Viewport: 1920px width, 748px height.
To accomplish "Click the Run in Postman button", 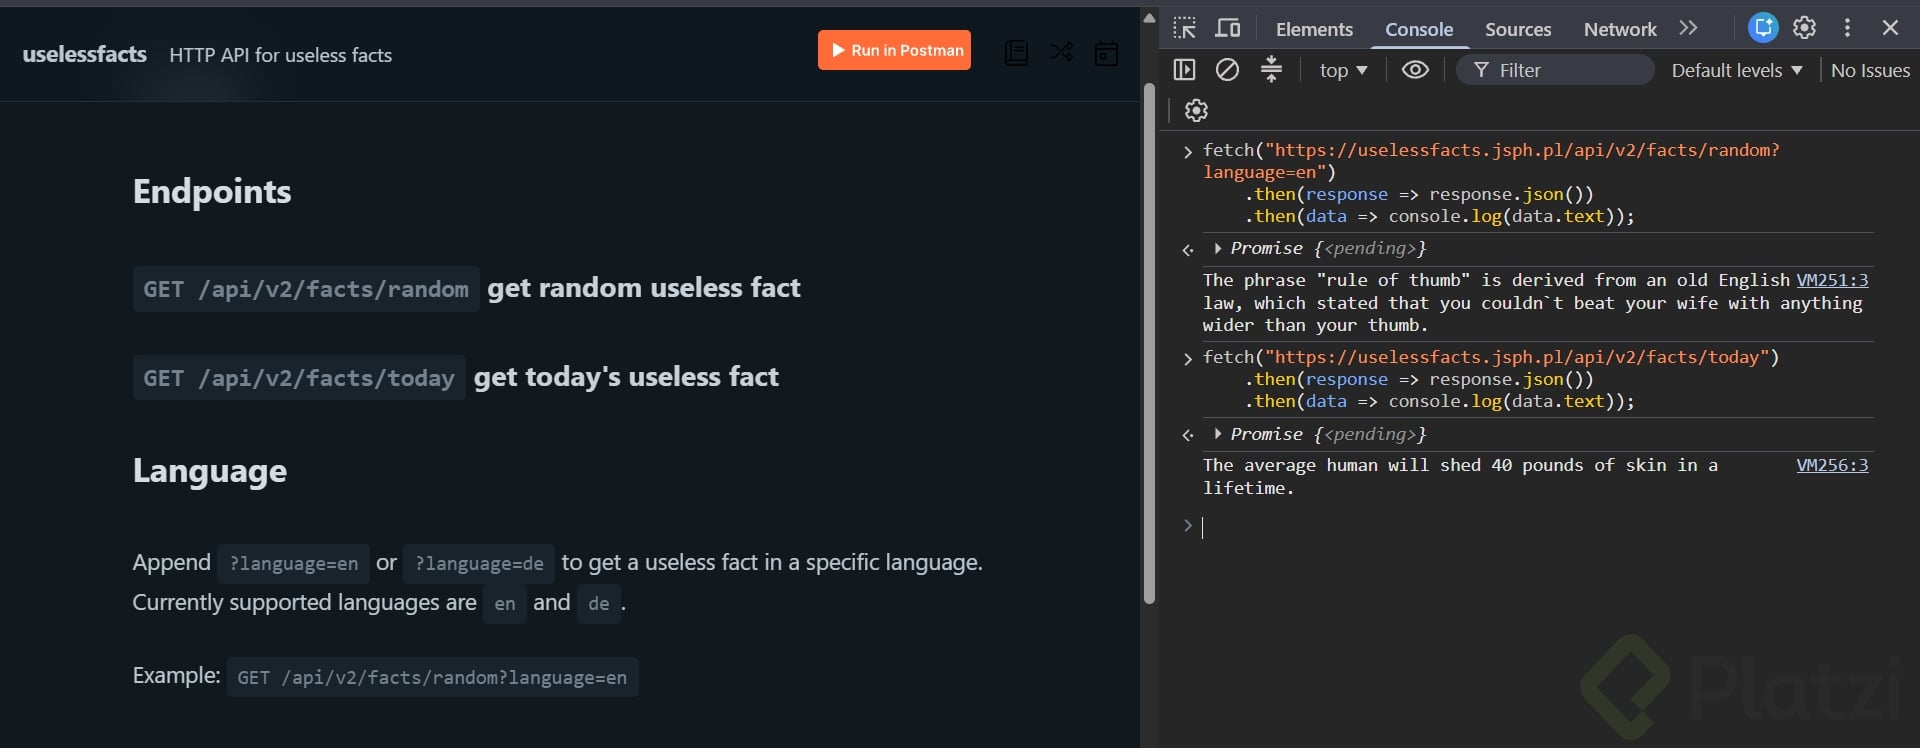I will pos(894,50).
